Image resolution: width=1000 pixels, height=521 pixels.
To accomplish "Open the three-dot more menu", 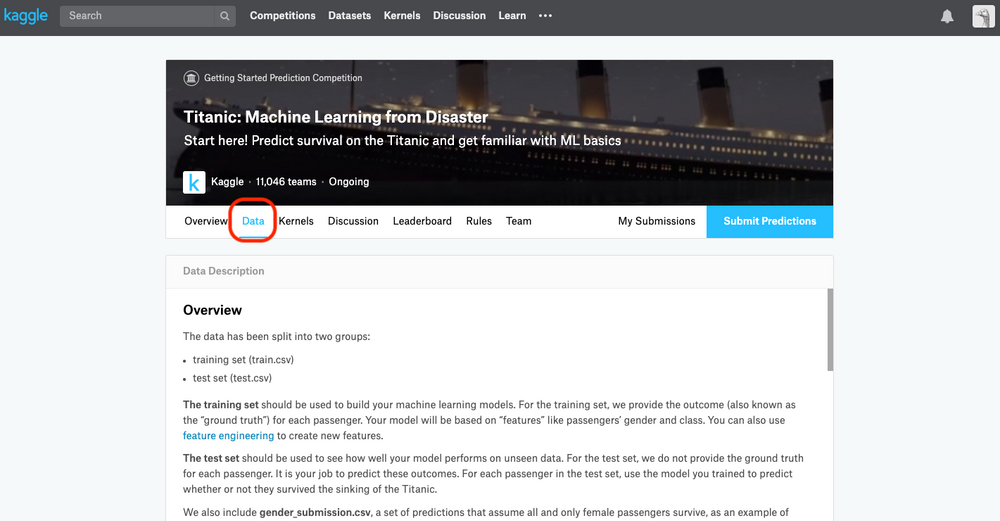I will coord(545,15).
